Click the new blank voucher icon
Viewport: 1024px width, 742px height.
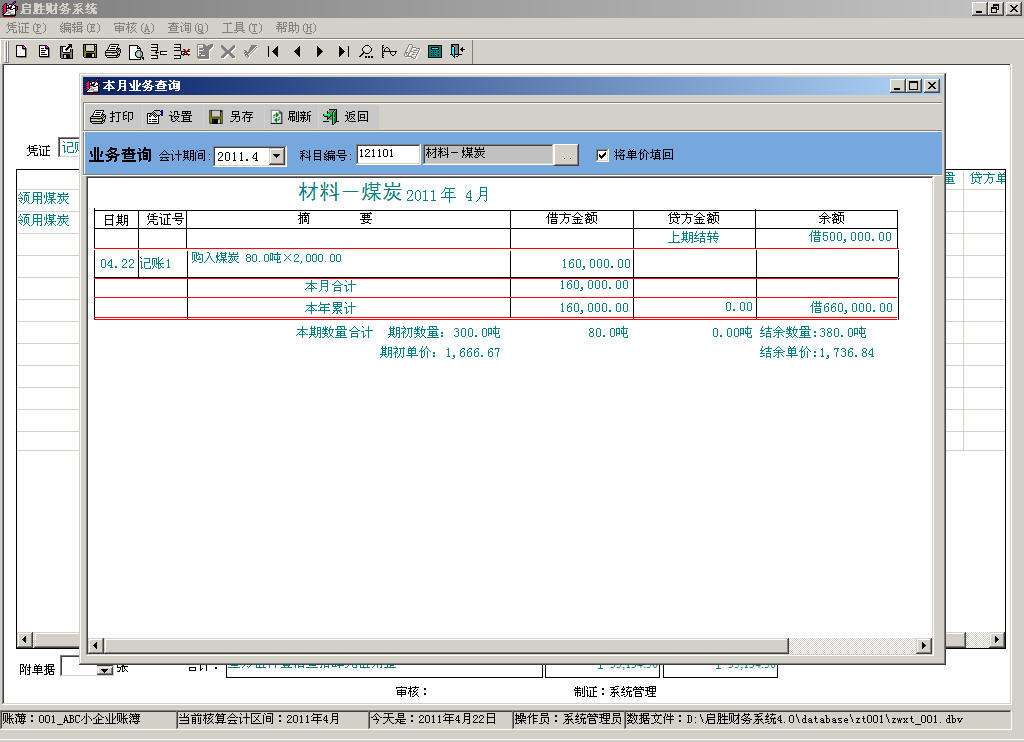click(x=21, y=52)
